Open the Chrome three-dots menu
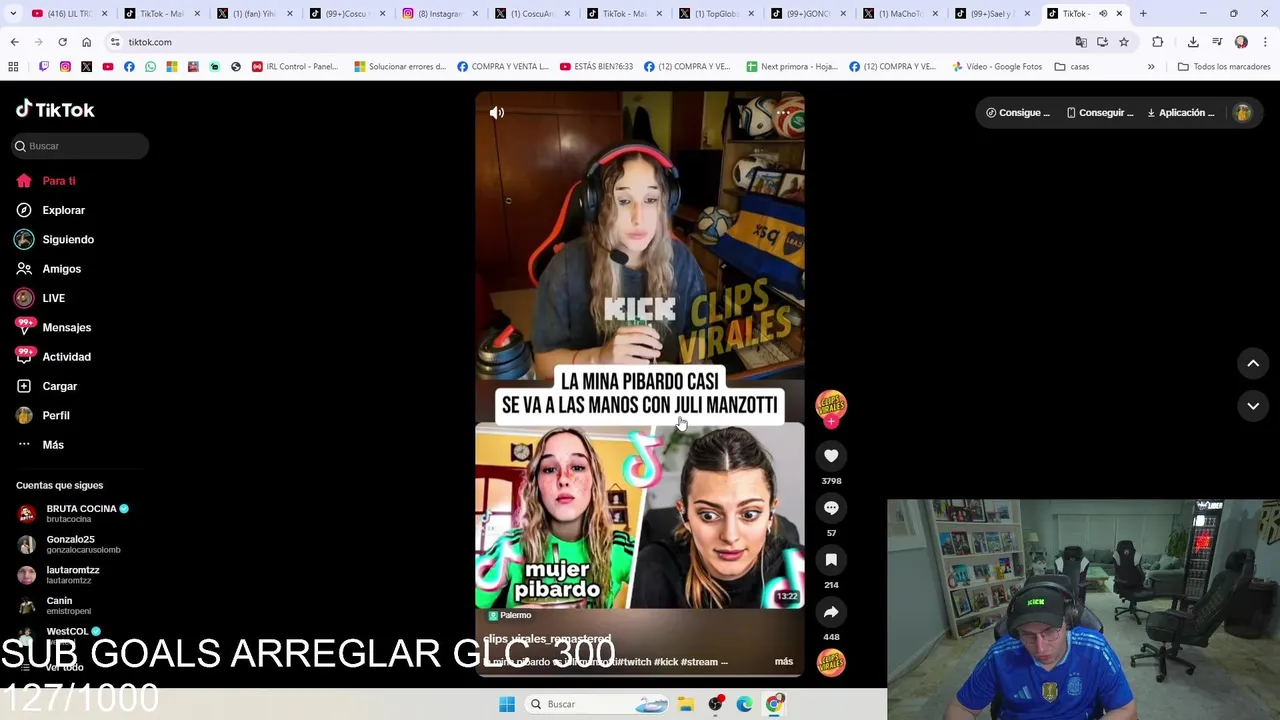This screenshot has width=1280, height=720. pyautogui.click(x=1266, y=42)
